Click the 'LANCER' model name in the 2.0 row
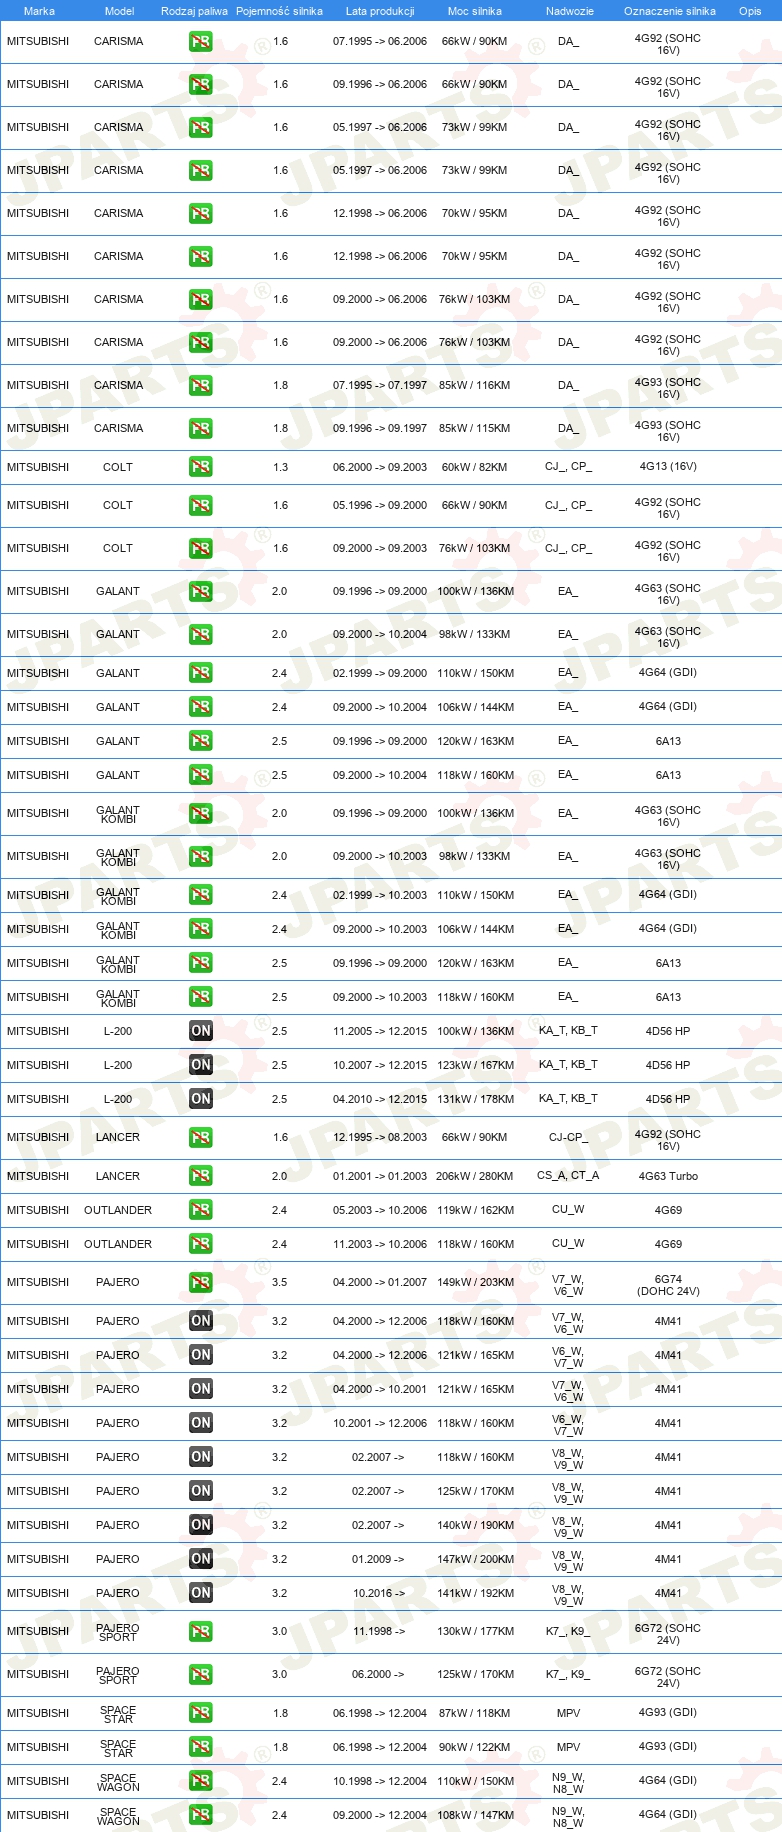This screenshot has width=782, height=1832. 118,1176
